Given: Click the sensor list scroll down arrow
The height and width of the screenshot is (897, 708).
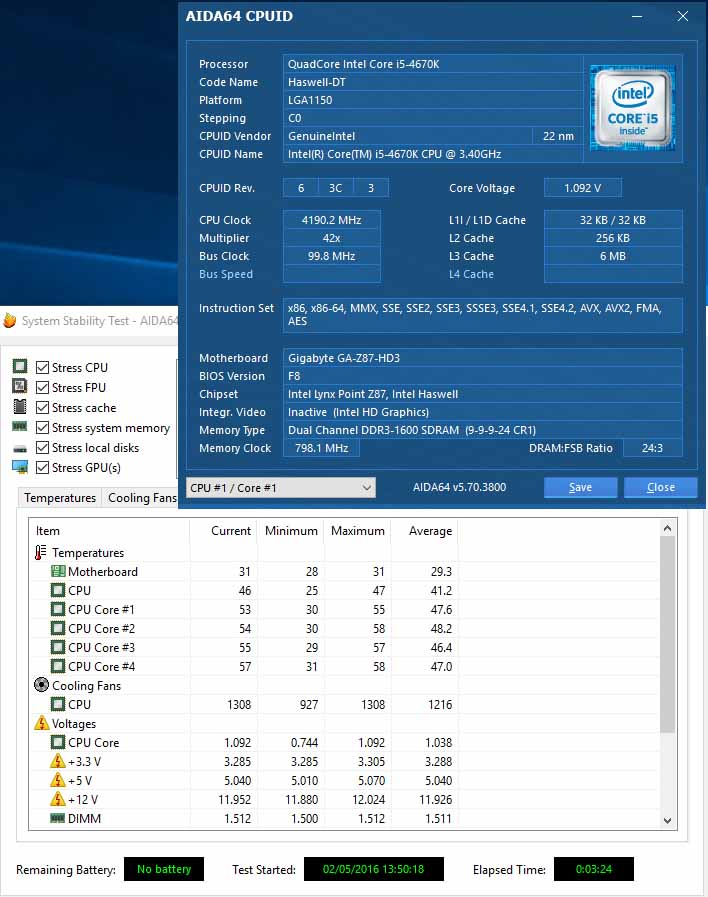Looking at the screenshot, I should [667, 820].
